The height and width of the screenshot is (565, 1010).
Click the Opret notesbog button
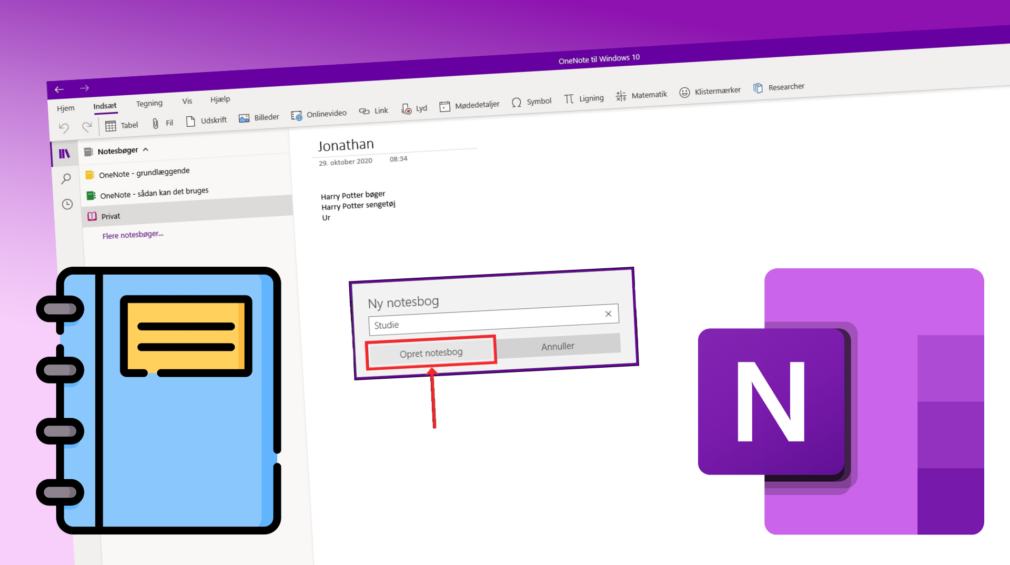tap(431, 353)
